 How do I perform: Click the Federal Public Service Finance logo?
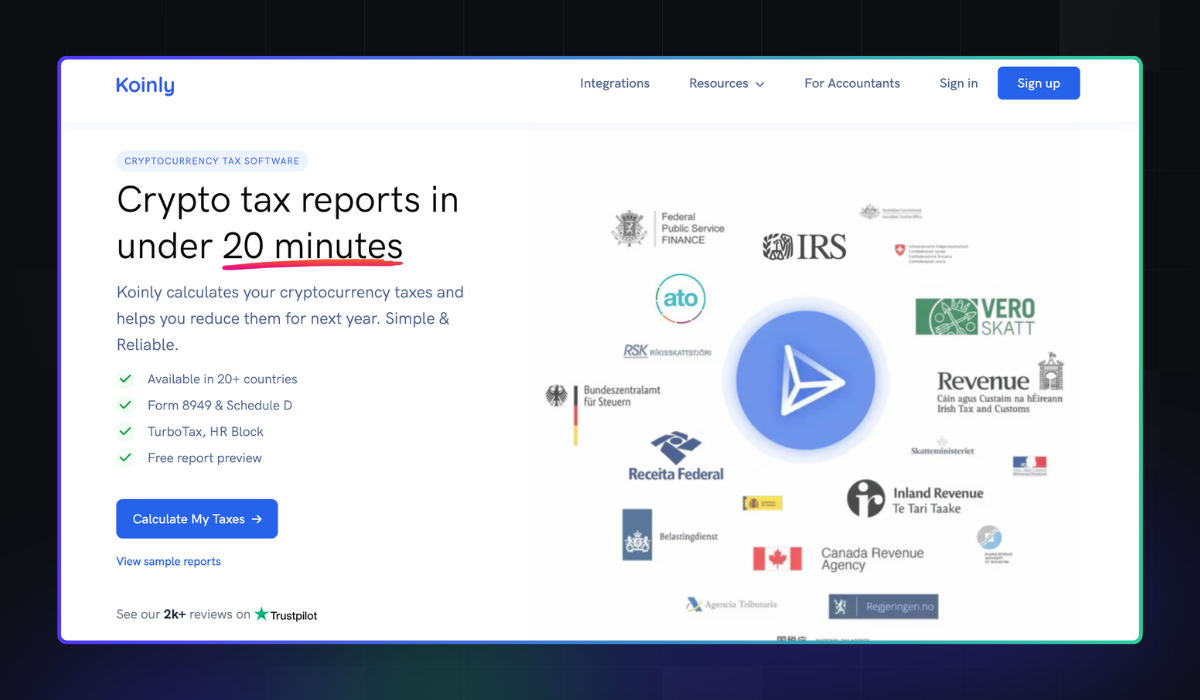click(x=668, y=228)
